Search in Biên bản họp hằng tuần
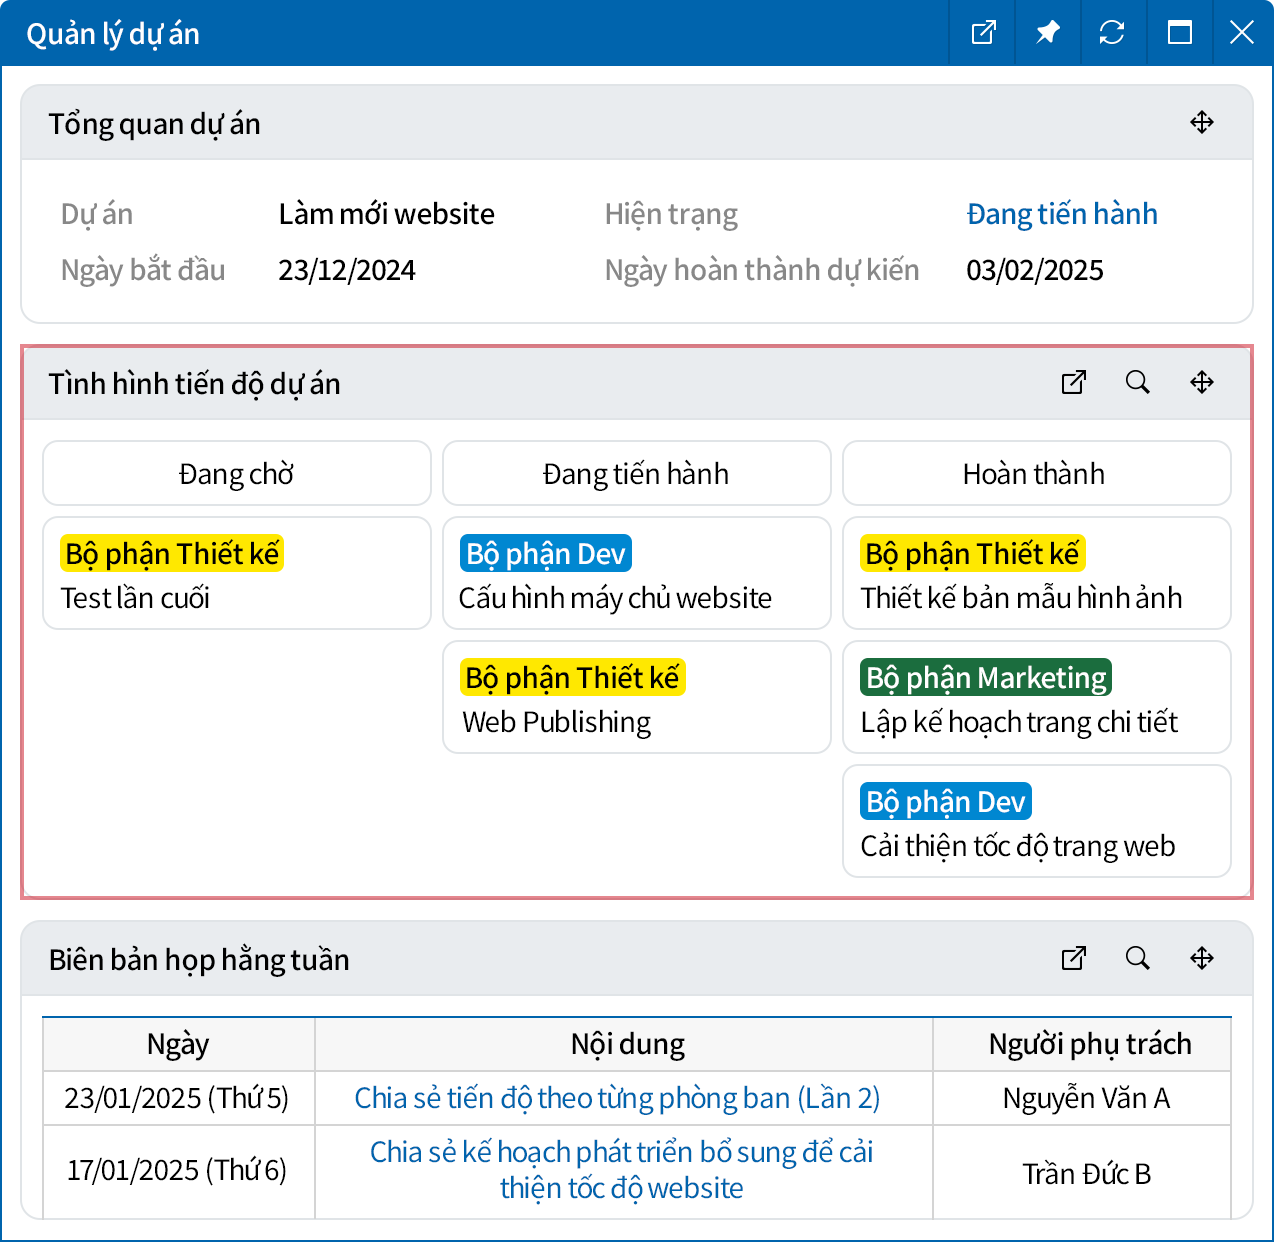1274x1242 pixels. coord(1137,959)
